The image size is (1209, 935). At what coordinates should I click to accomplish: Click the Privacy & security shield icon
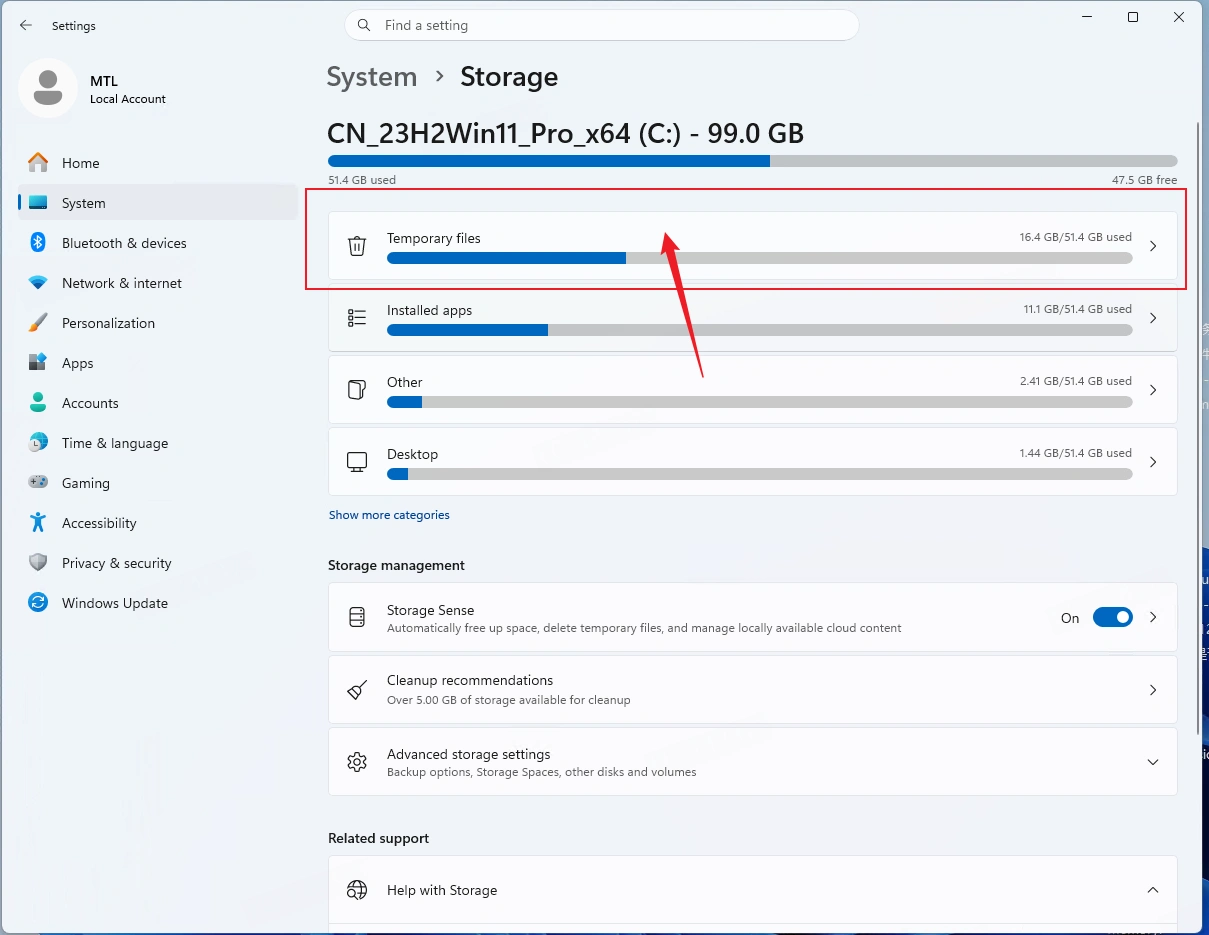click(38, 563)
